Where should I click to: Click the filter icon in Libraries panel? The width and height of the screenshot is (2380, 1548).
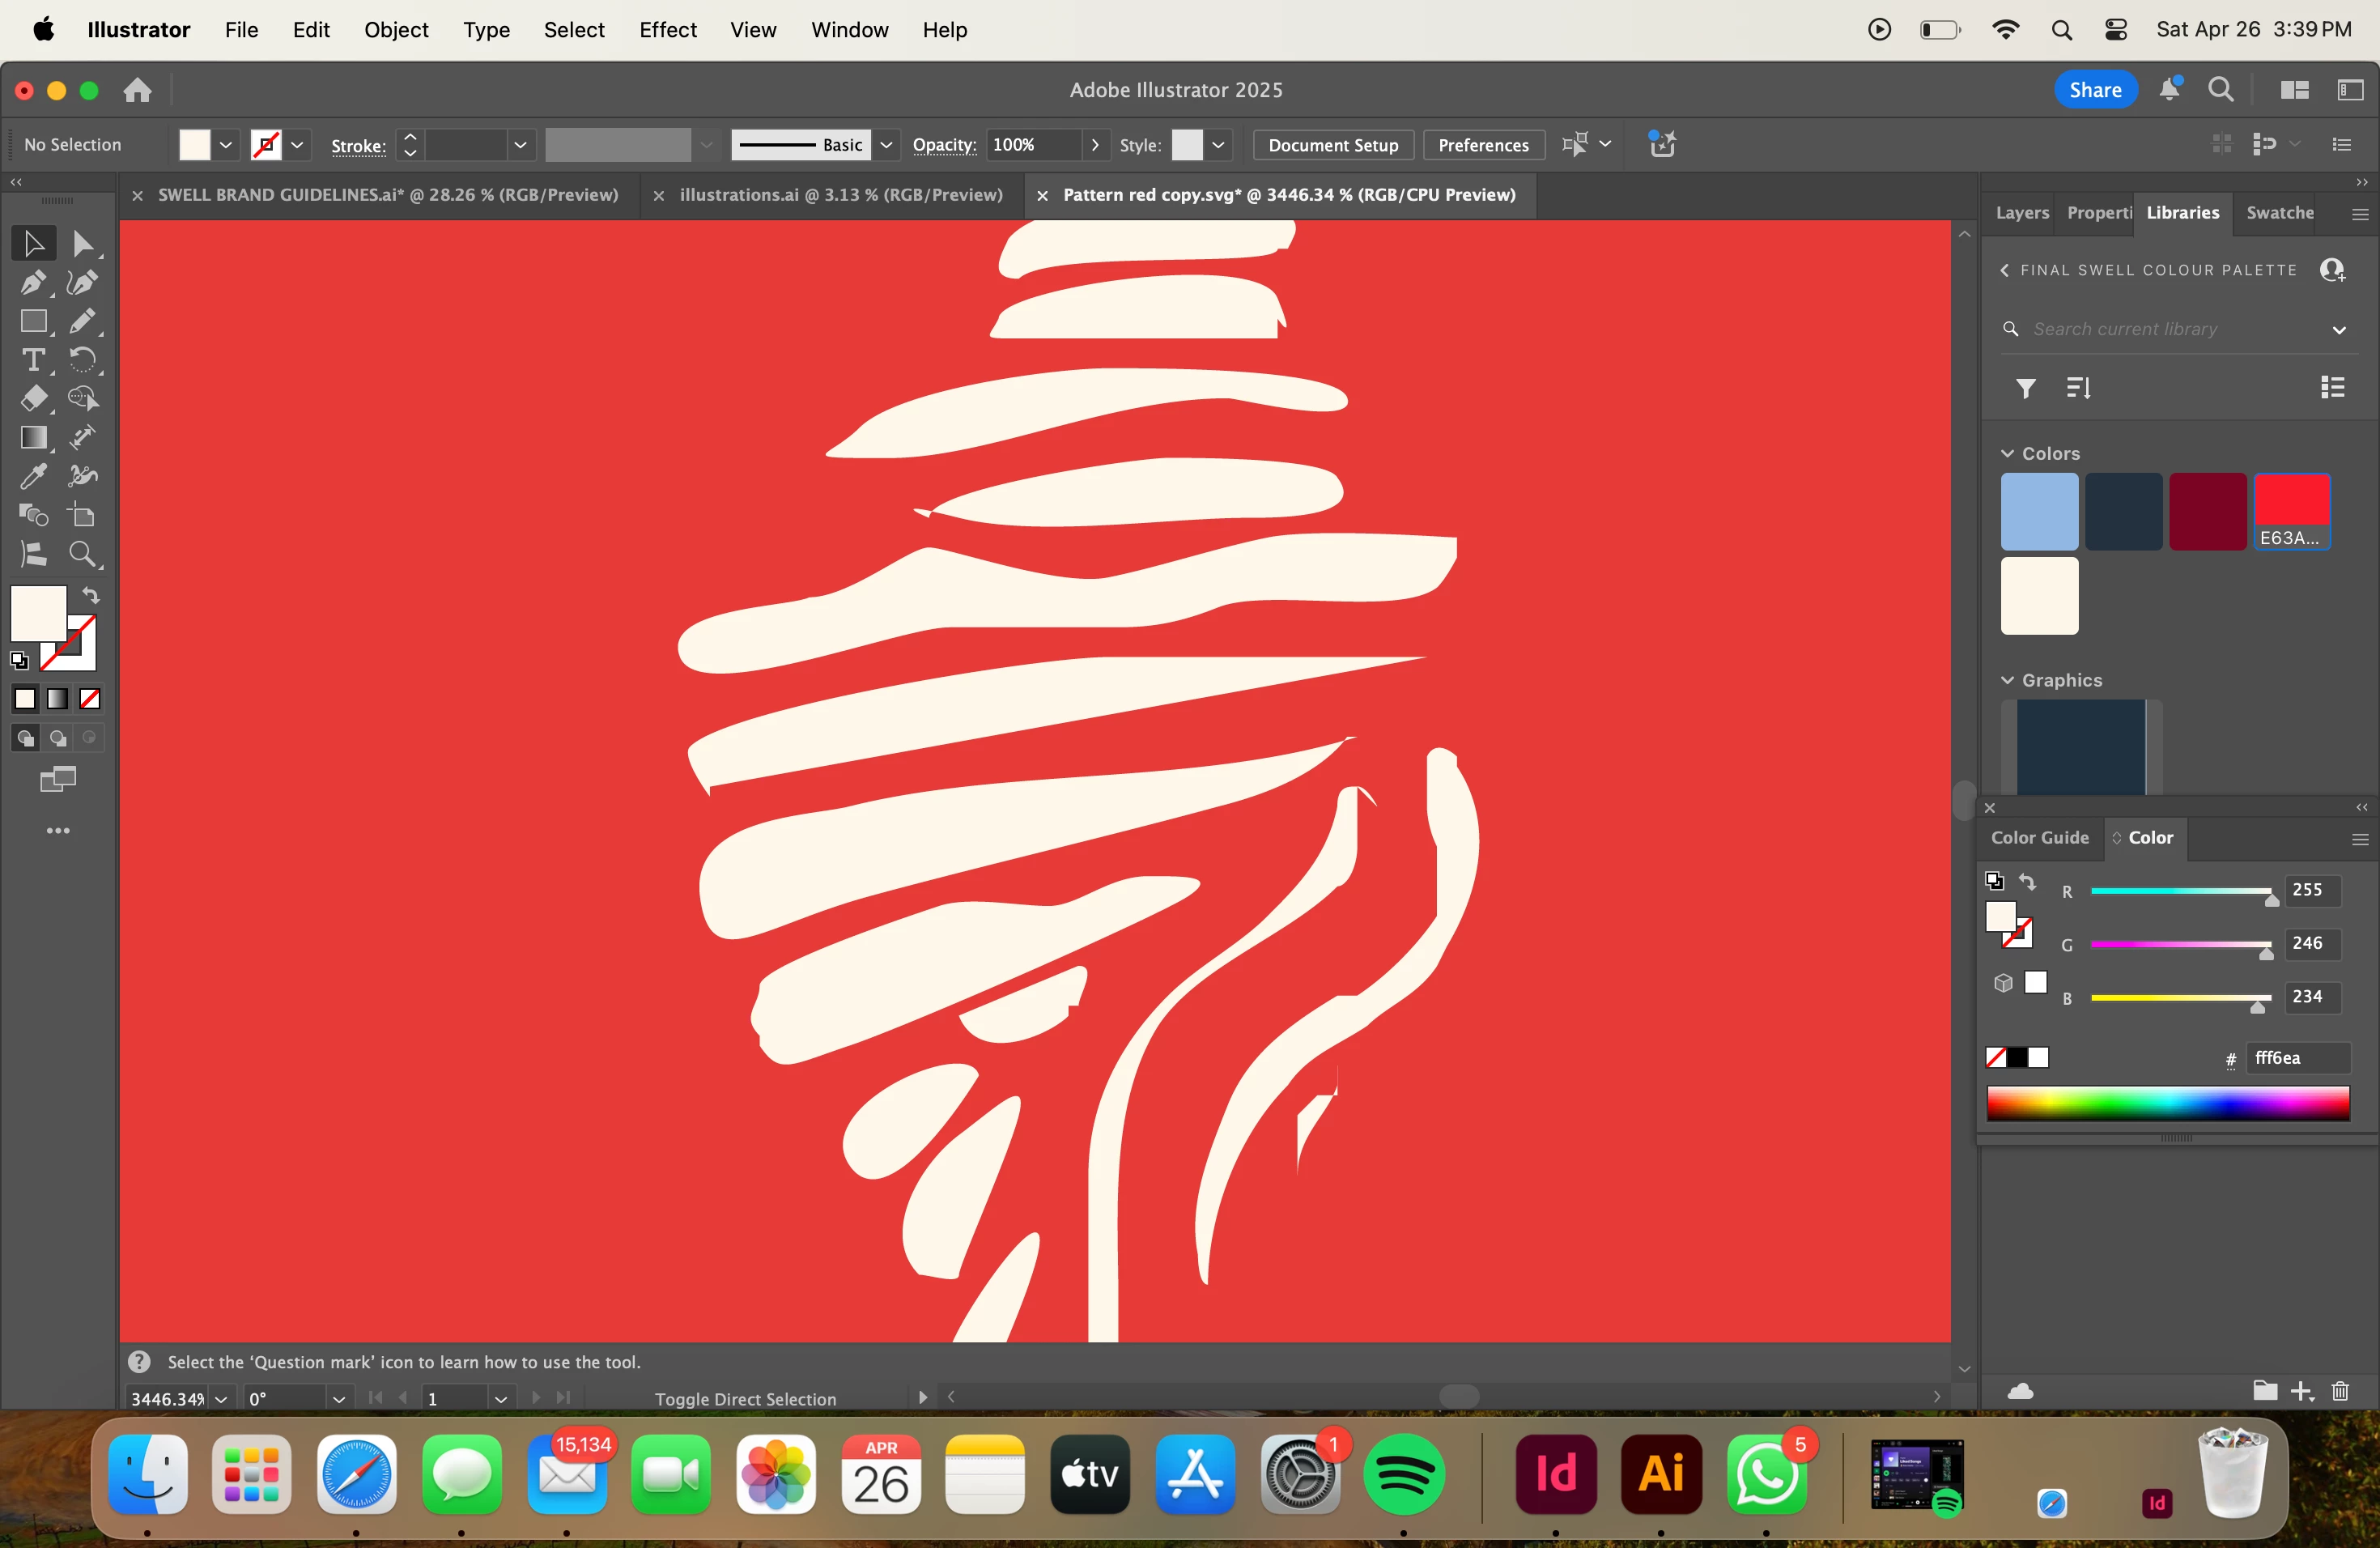pos(2025,388)
